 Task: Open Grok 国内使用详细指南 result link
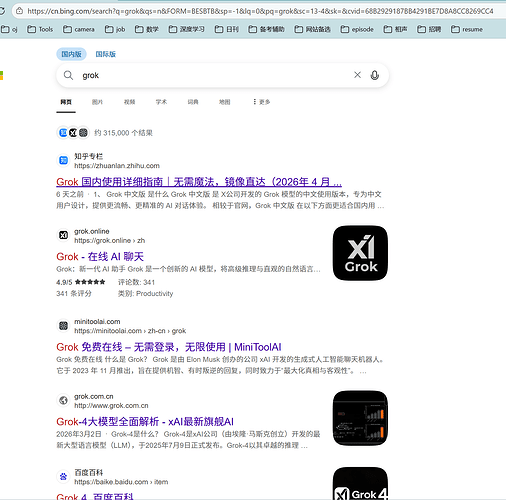point(199,182)
